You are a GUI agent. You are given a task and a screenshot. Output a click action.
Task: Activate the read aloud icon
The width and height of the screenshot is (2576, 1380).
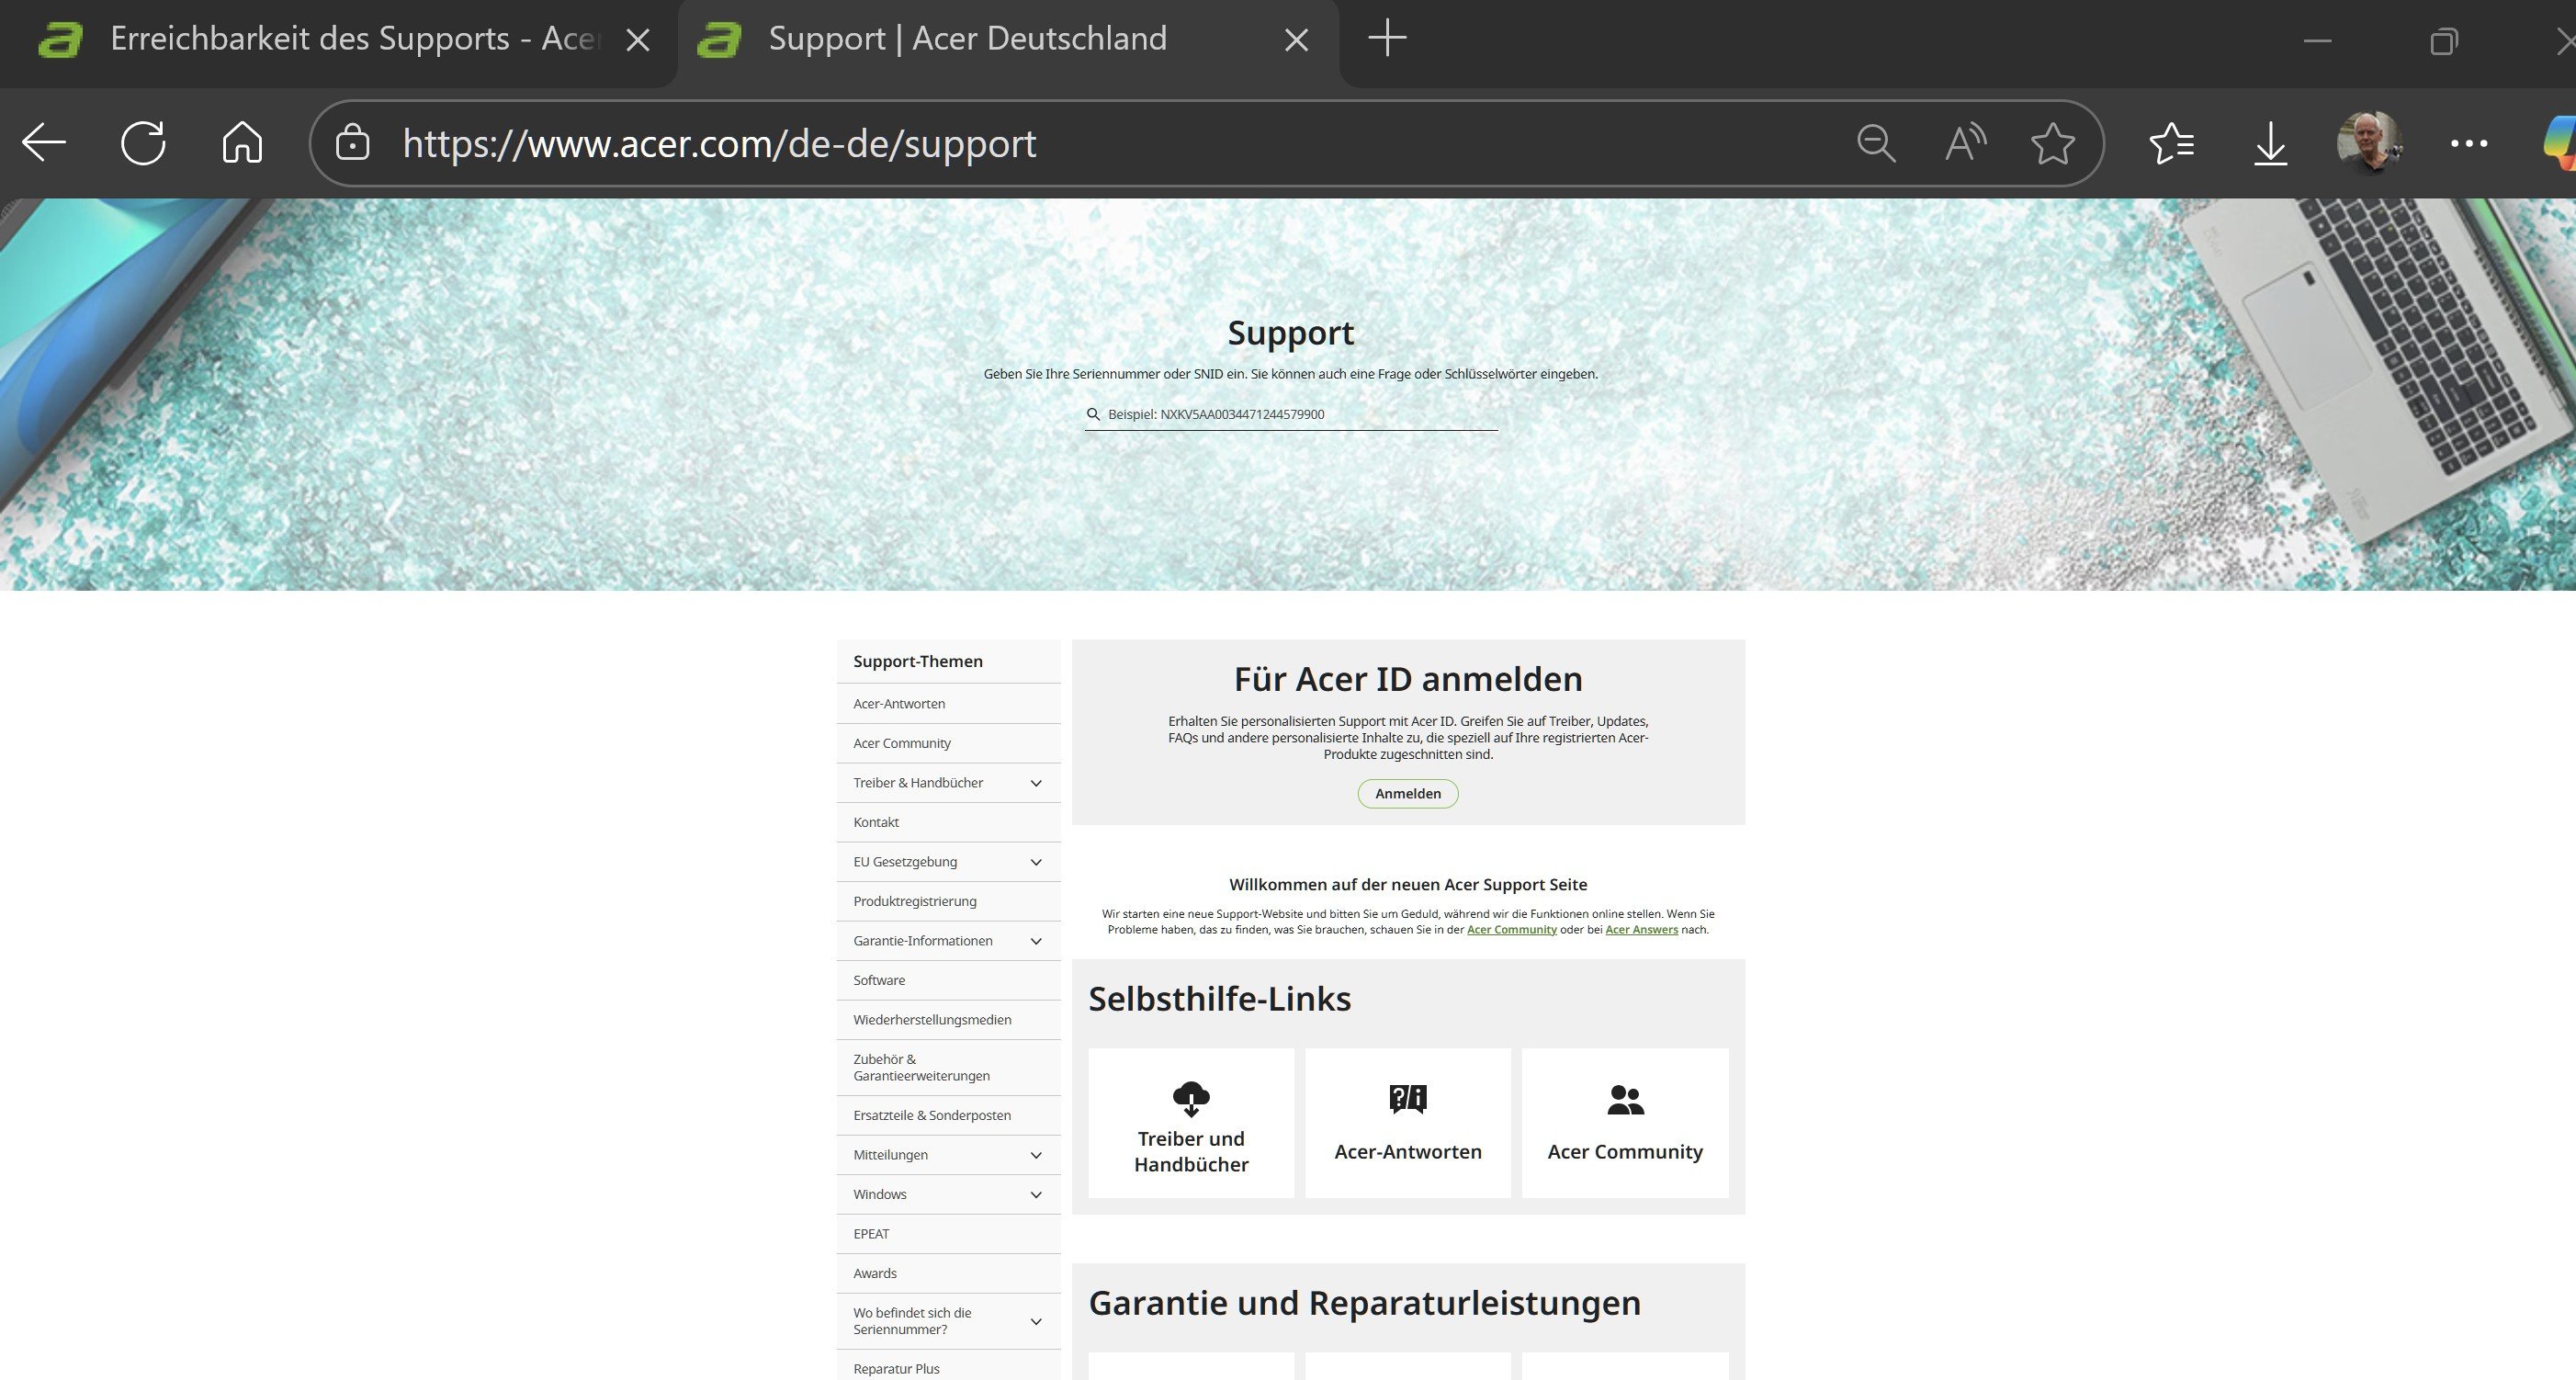(1964, 143)
